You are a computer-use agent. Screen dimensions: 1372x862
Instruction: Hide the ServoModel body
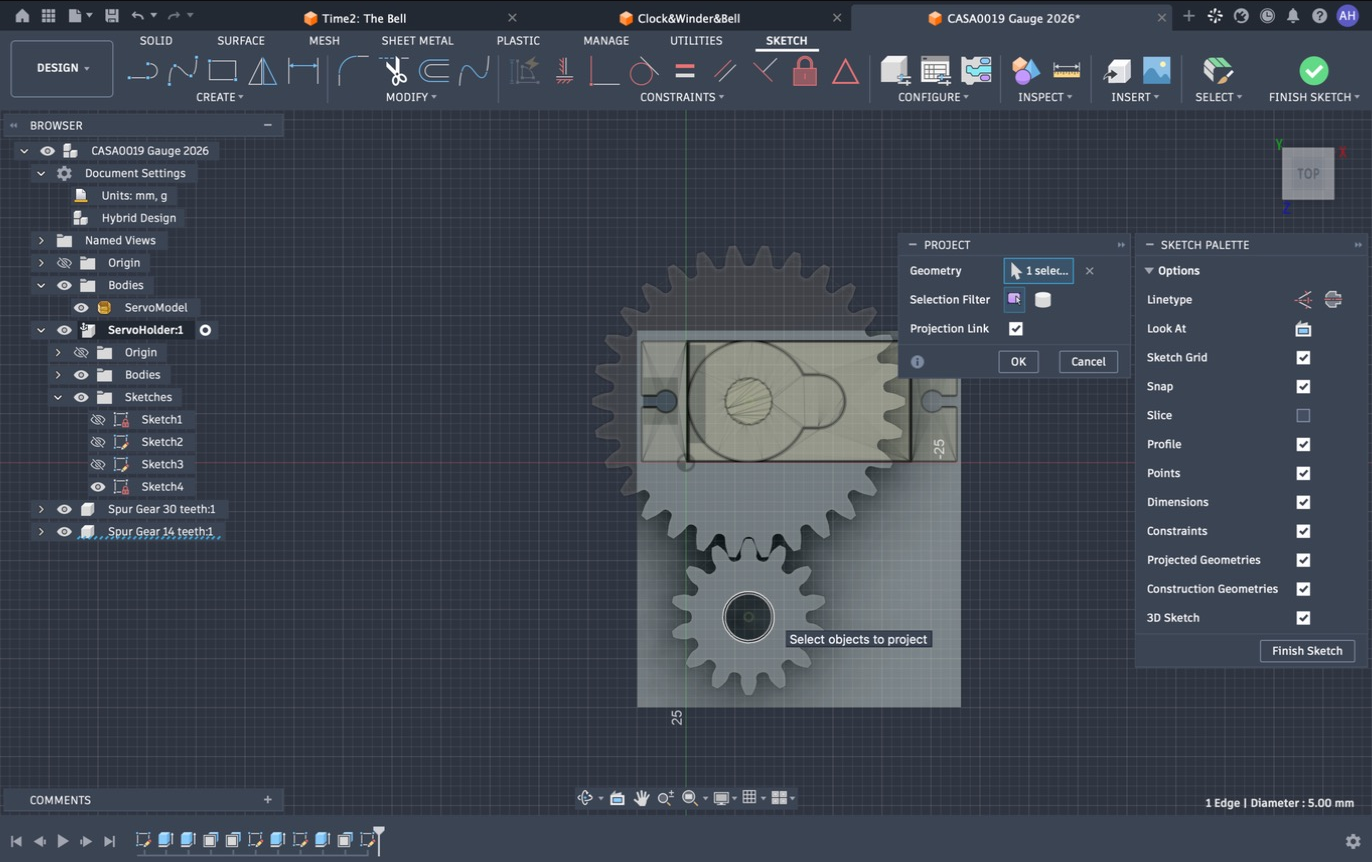click(81, 307)
